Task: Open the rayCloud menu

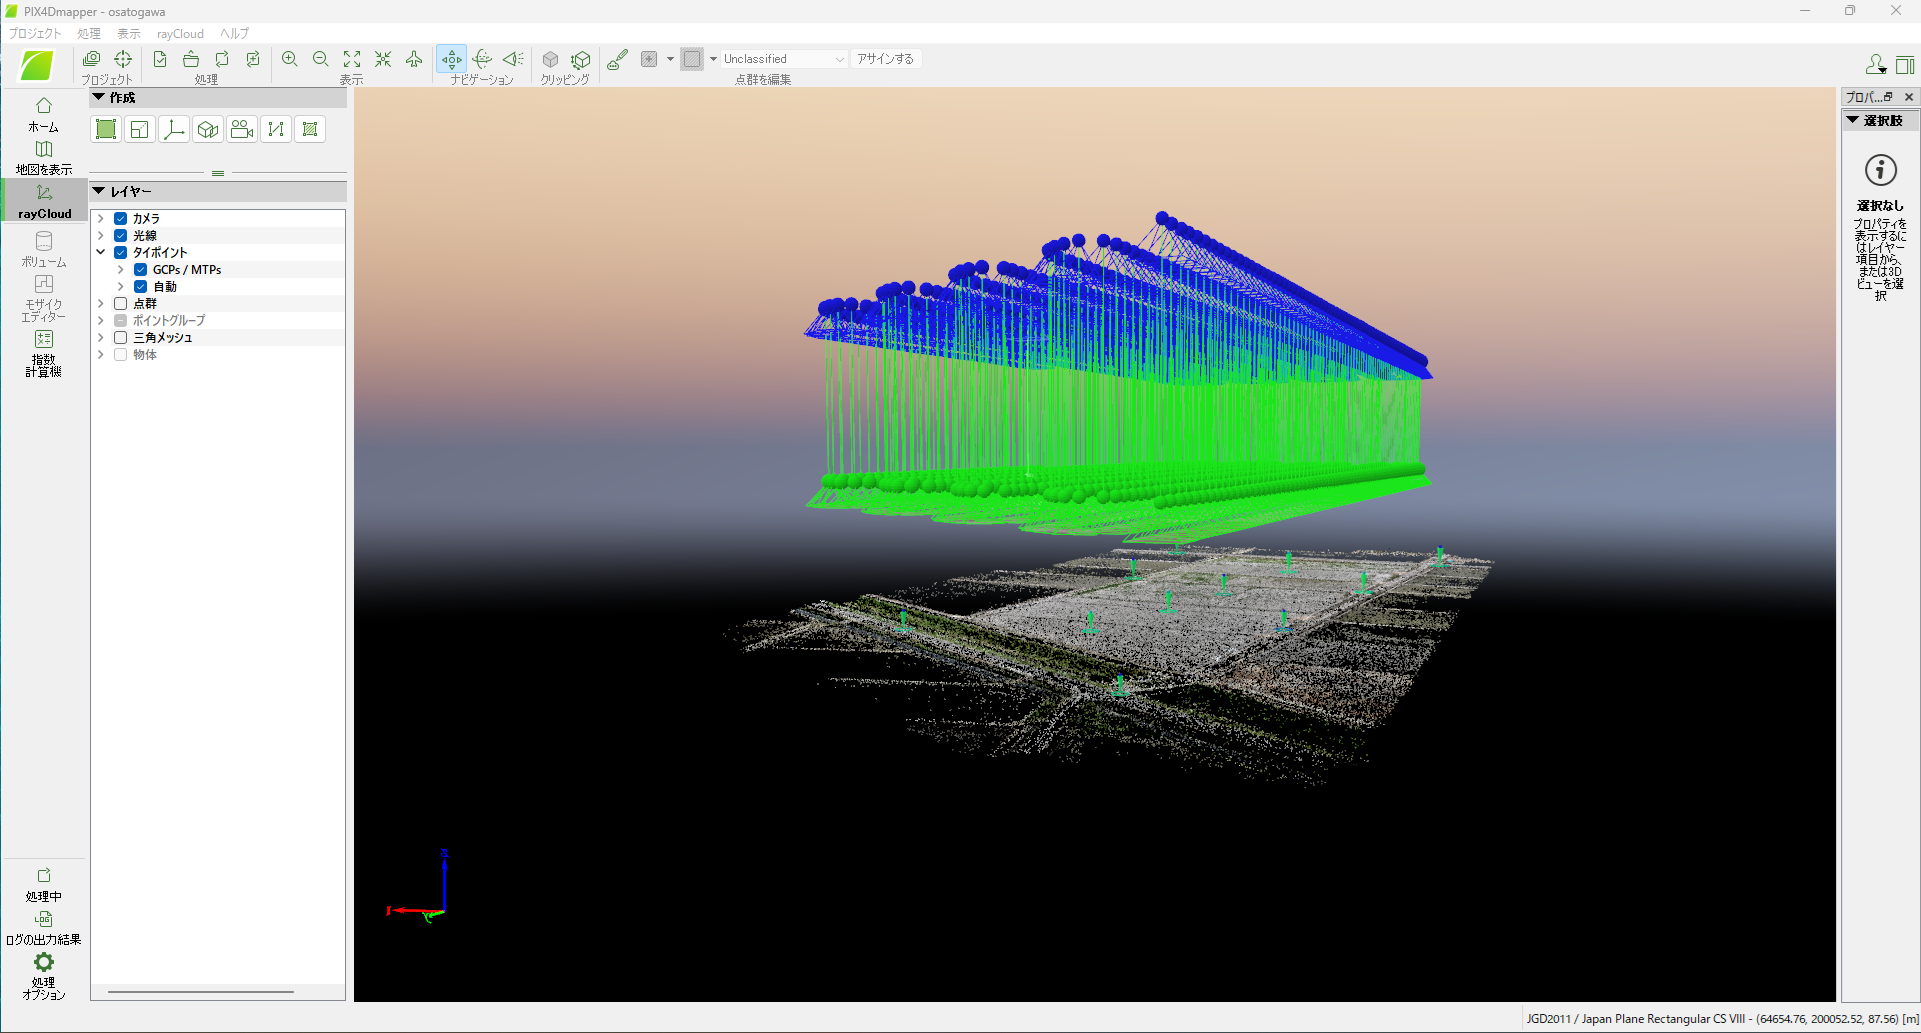Action: click(x=180, y=33)
